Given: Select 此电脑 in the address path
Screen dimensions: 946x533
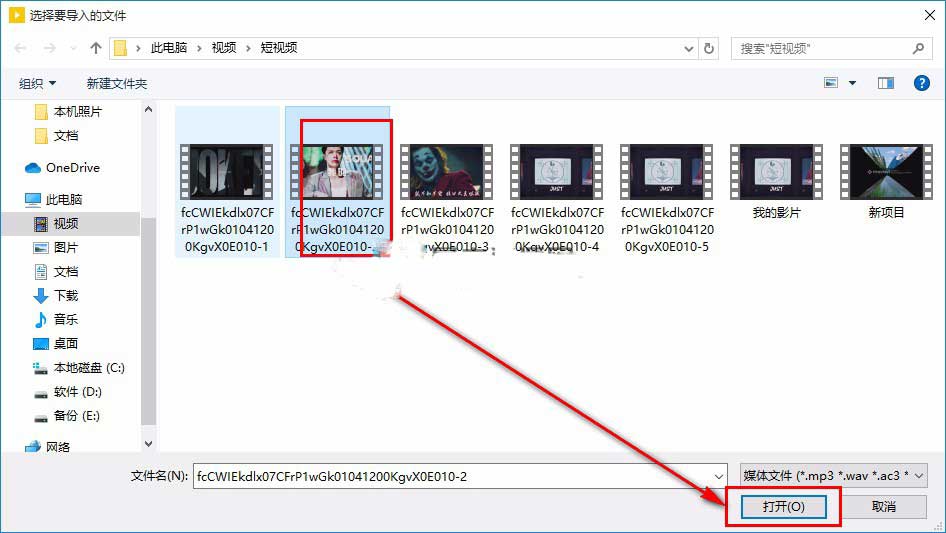Looking at the screenshot, I should 168,48.
